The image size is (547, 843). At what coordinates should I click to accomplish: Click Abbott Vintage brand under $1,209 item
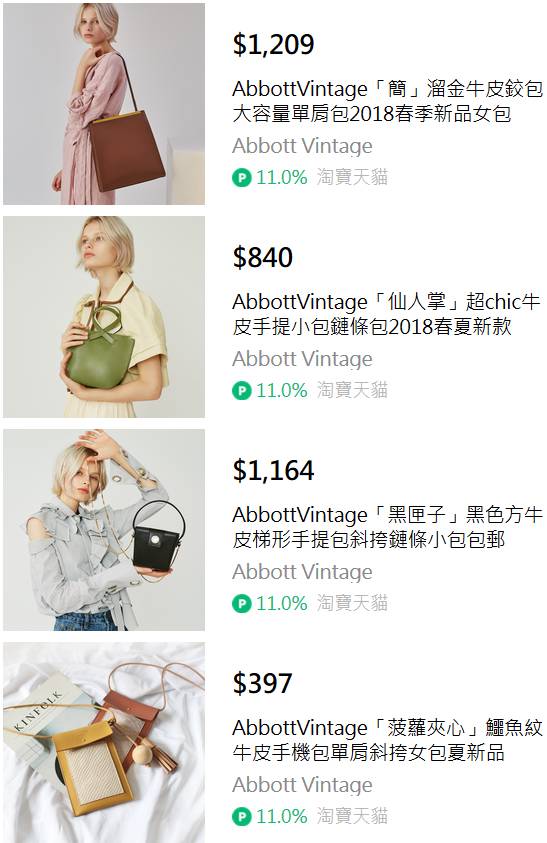pyautogui.click(x=302, y=146)
